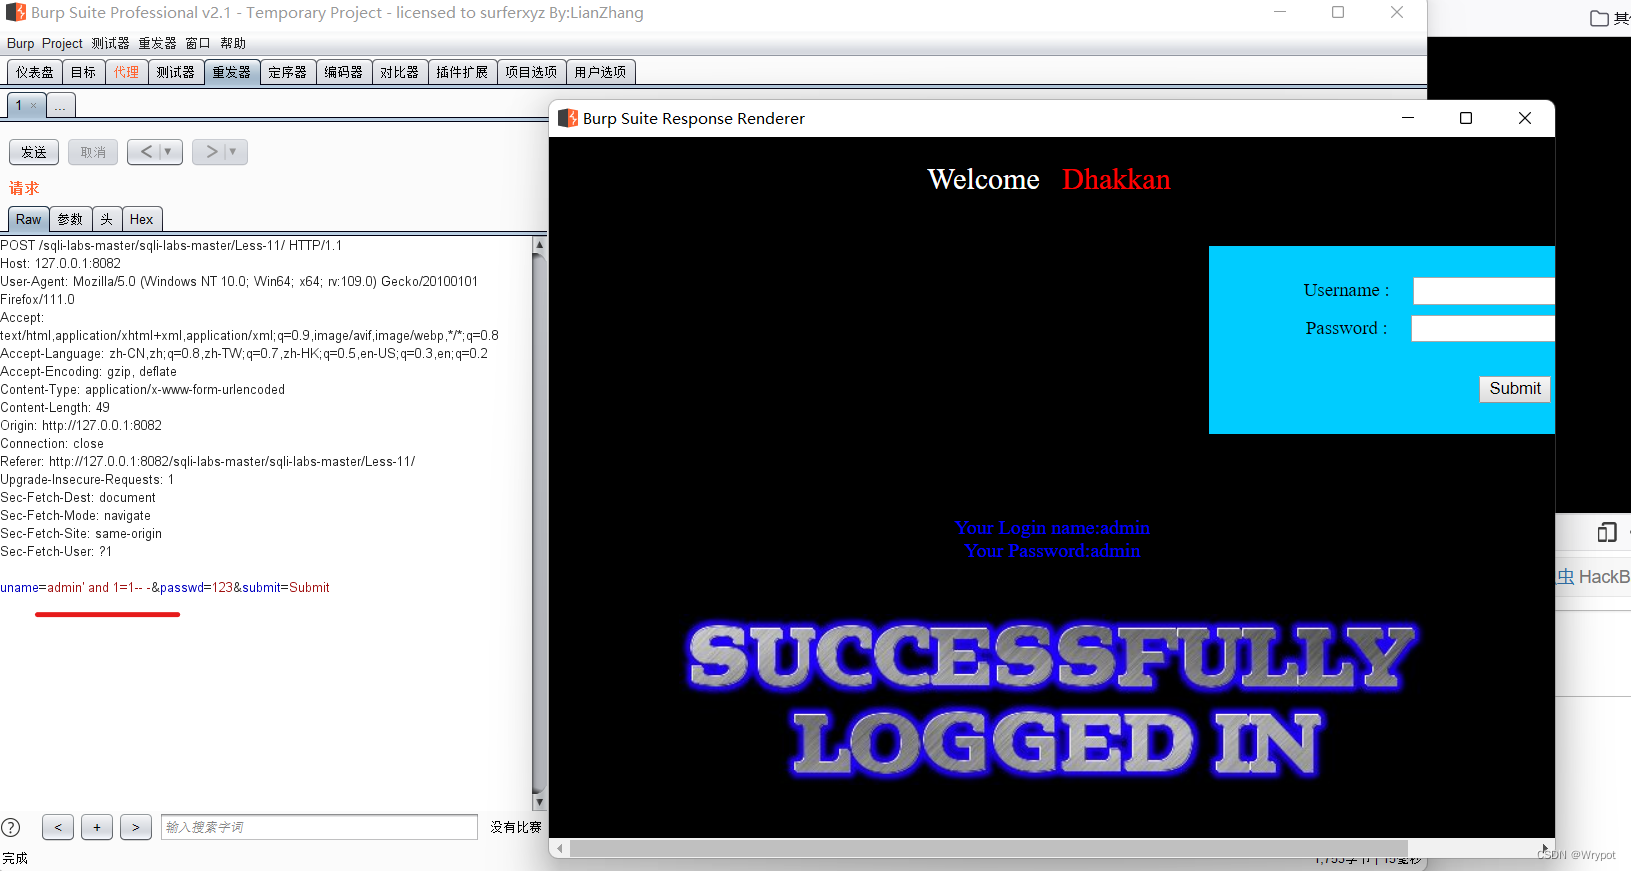Image resolution: width=1631 pixels, height=871 pixels.
Task: Open the Burp menu
Action: [20, 43]
